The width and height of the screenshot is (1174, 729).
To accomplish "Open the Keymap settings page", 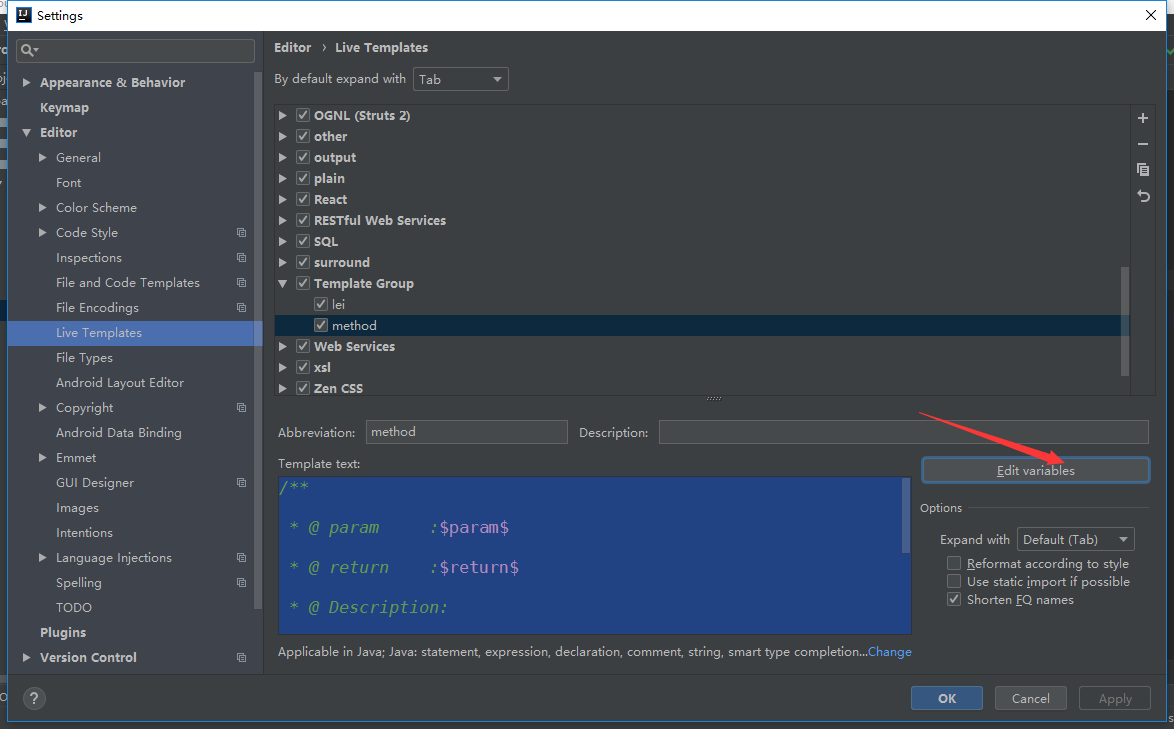I will pyautogui.click(x=64, y=108).
